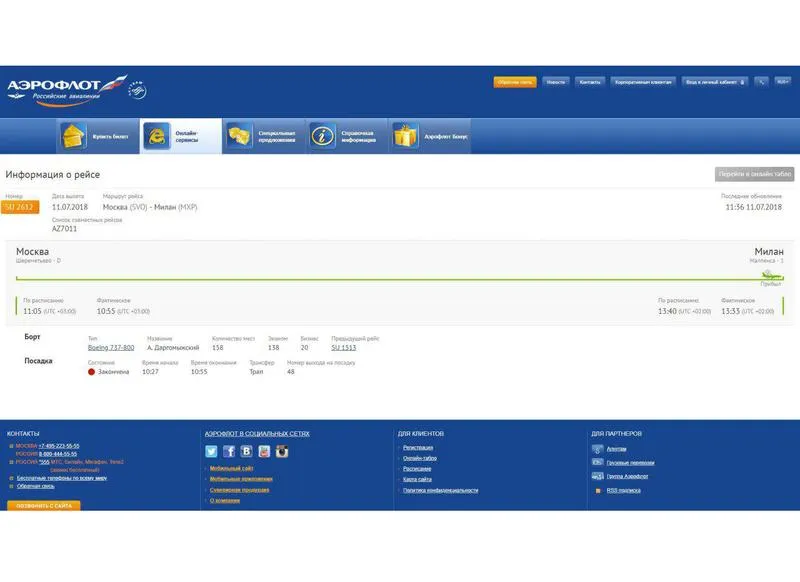Image resolution: width=800 pixels, height=582 pixels.
Task: Click 'Корпоративным клиентам' header button
Action: pyautogui.click(x=643, y=82)
